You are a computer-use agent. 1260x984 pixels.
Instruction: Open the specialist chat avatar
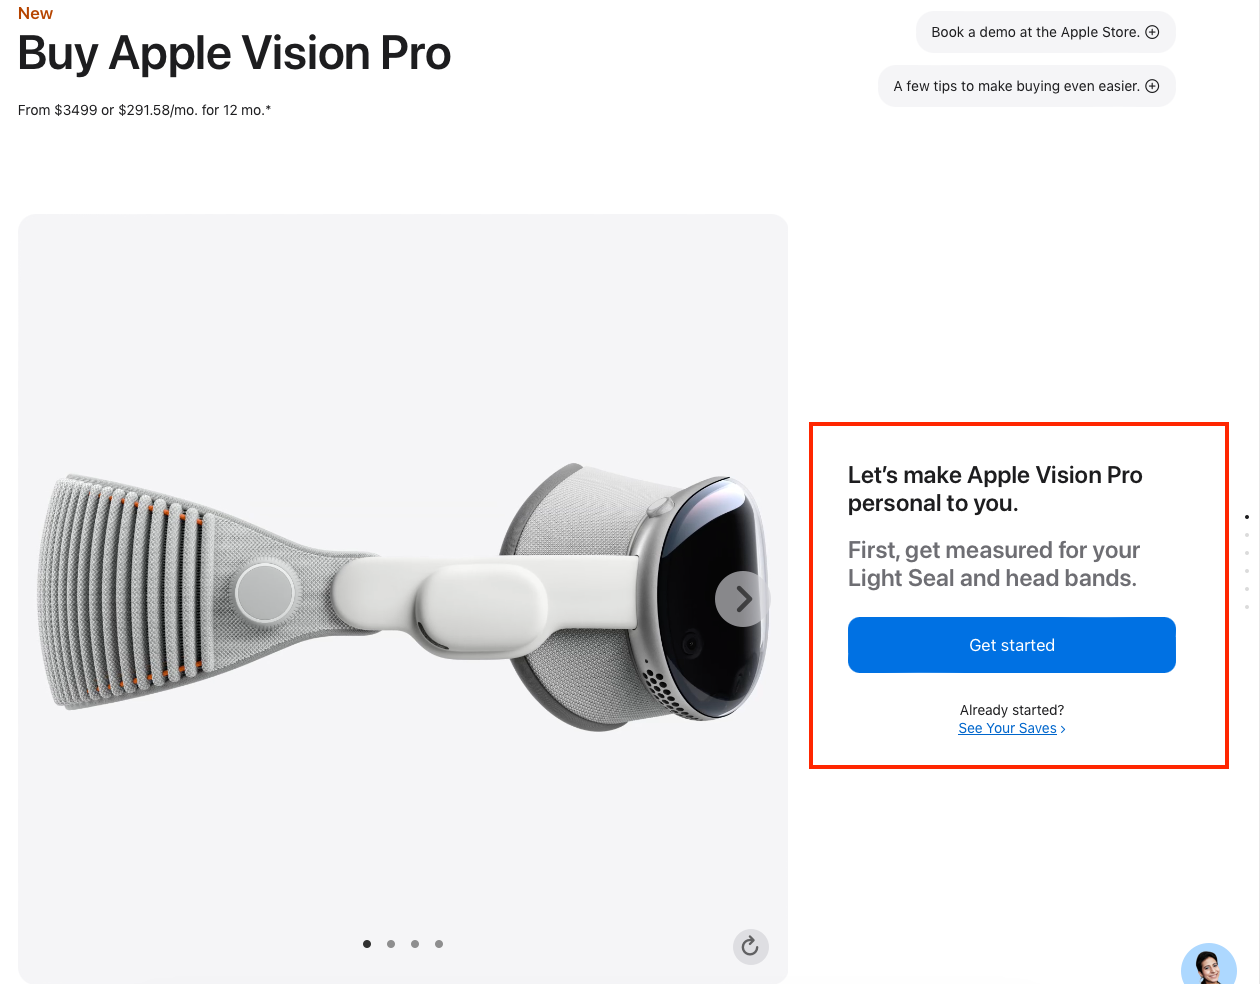click(1209, 964)
